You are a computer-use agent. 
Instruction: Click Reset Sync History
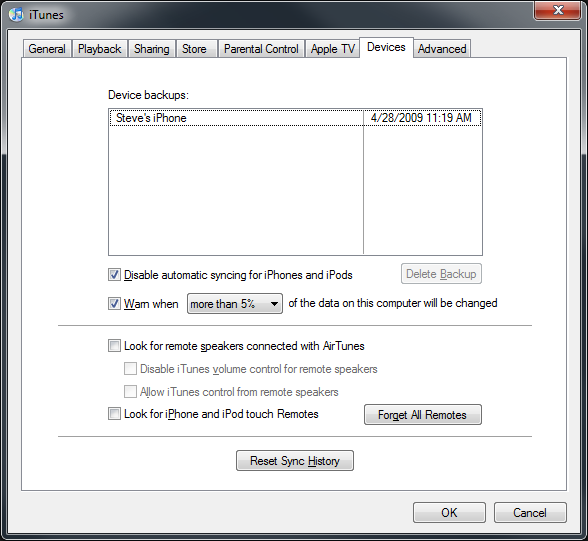pyautogui.click(x=295, y=460)
